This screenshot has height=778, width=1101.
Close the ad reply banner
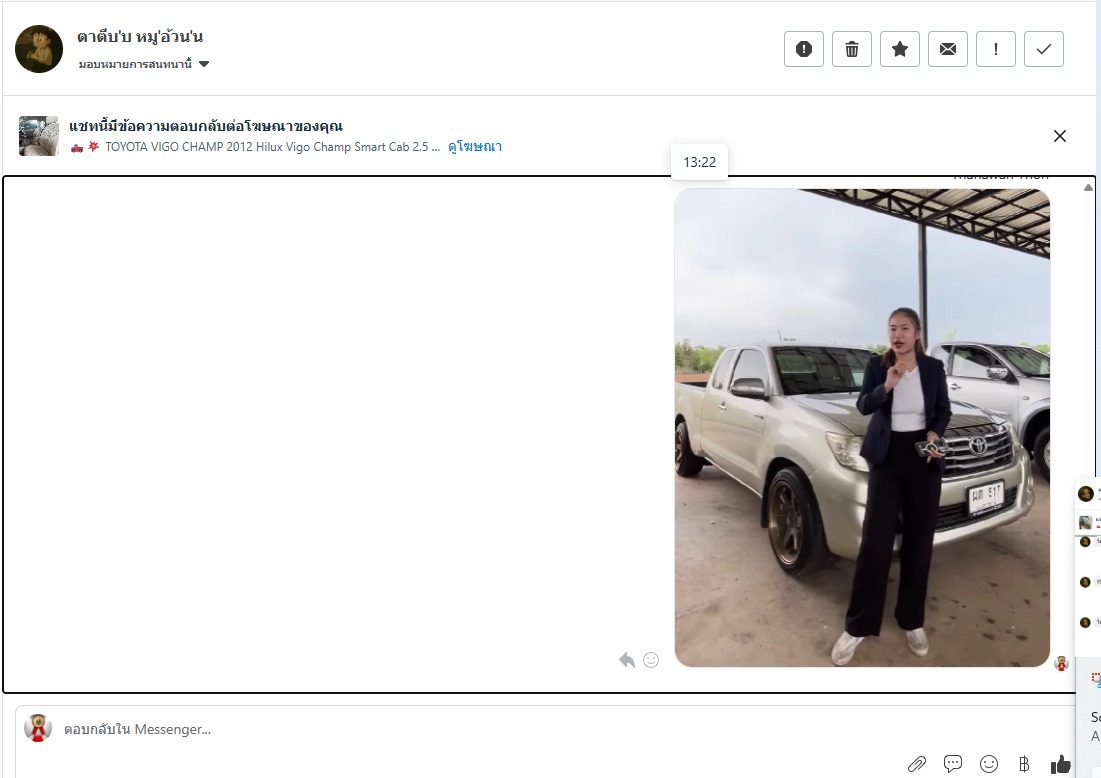pyautogui.click(x=1060, y=136)
